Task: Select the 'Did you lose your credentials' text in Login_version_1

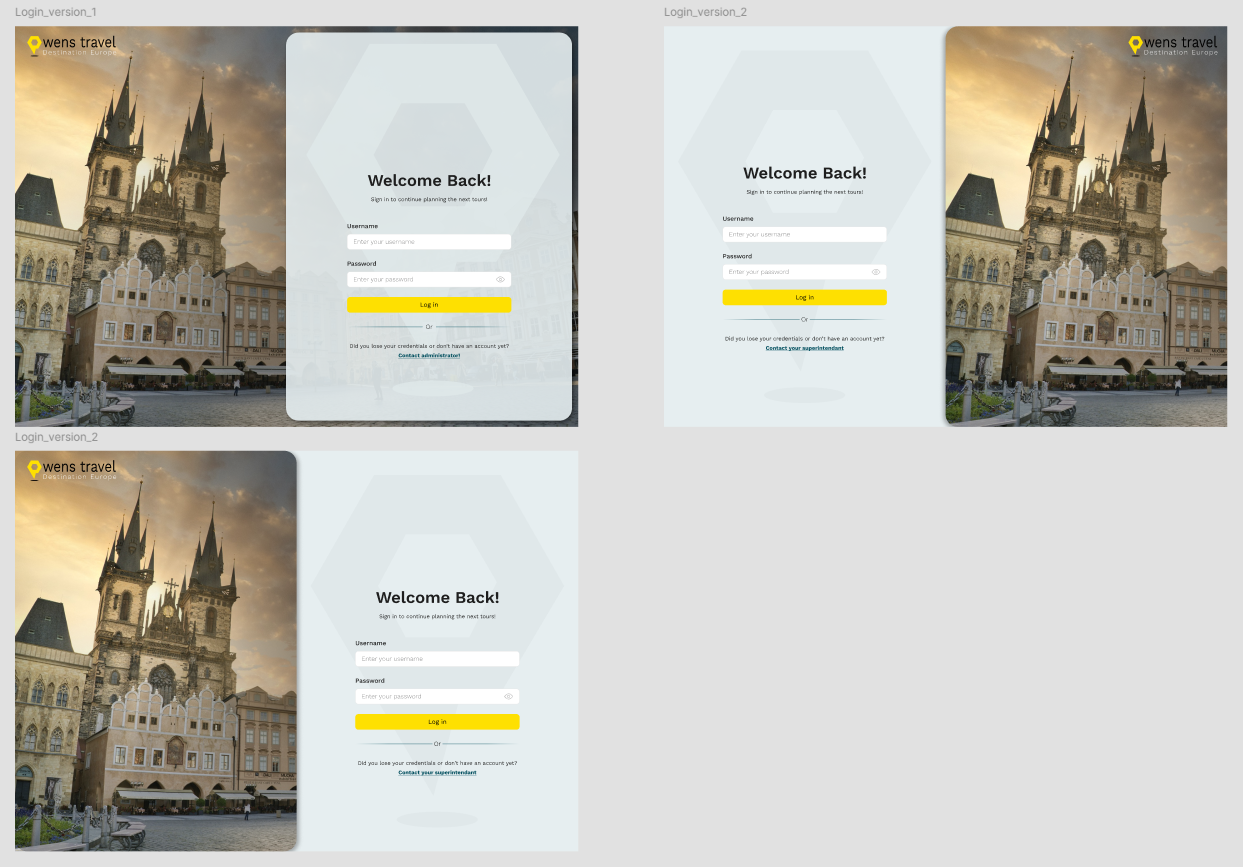Action: click(429, 346)
